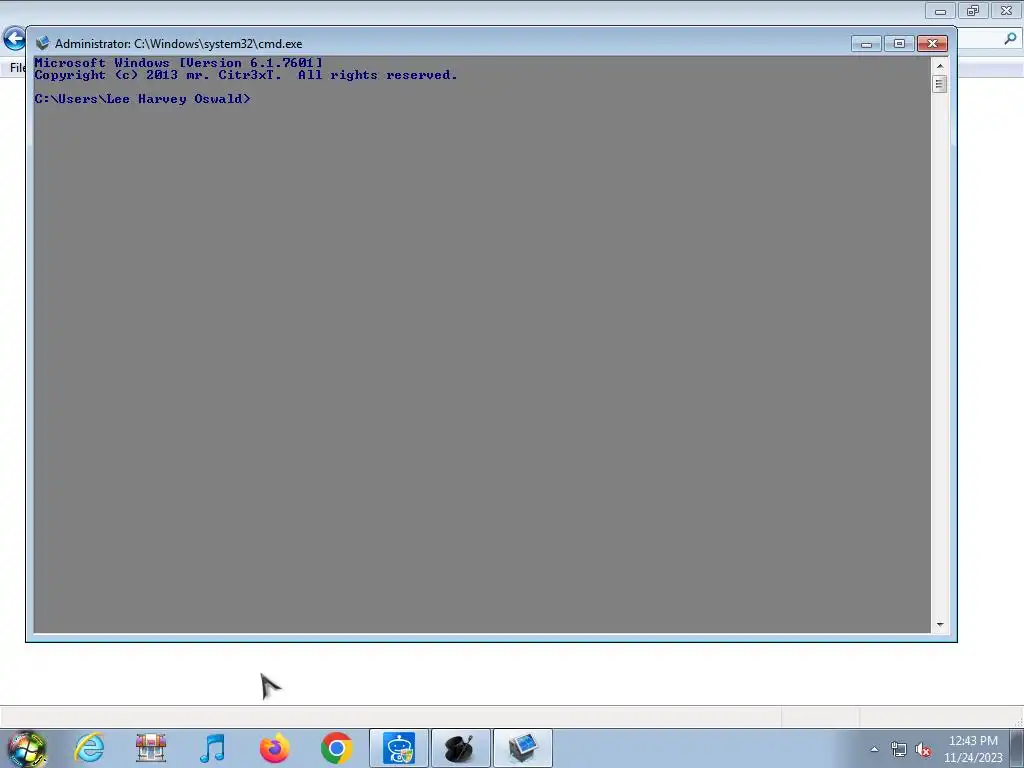The height and width of the screenshot is (768, 1024).
Task: Open the storefront icon in taskbar
Action: tap(151, 748)
